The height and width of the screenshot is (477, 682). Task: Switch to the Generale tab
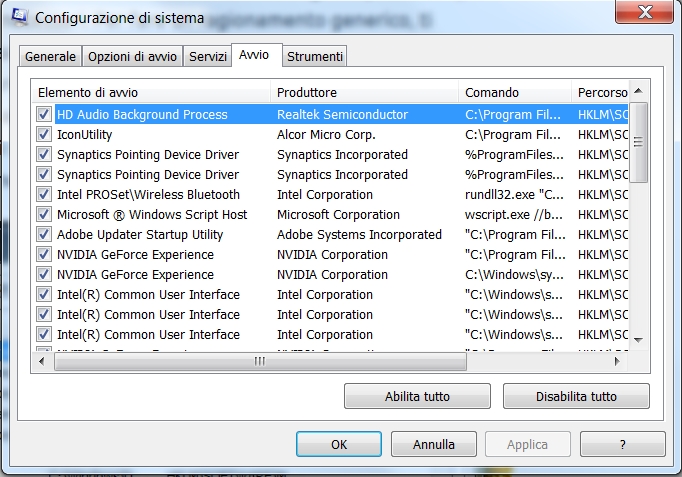coord(50,57)
